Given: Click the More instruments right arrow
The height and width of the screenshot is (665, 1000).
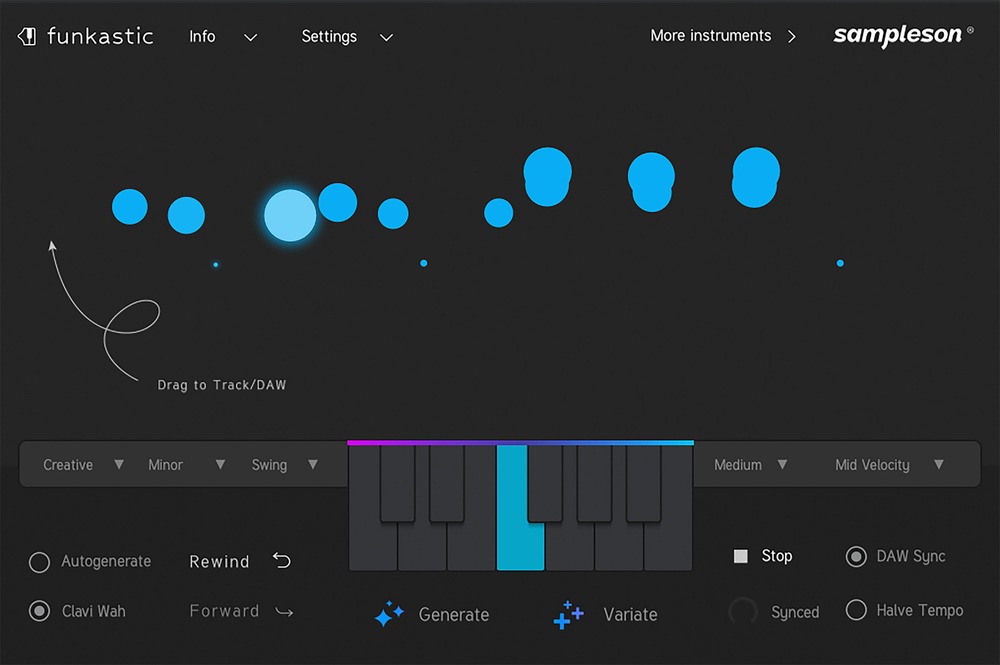Looking at the screenshot, I should (x=791, y=36).
